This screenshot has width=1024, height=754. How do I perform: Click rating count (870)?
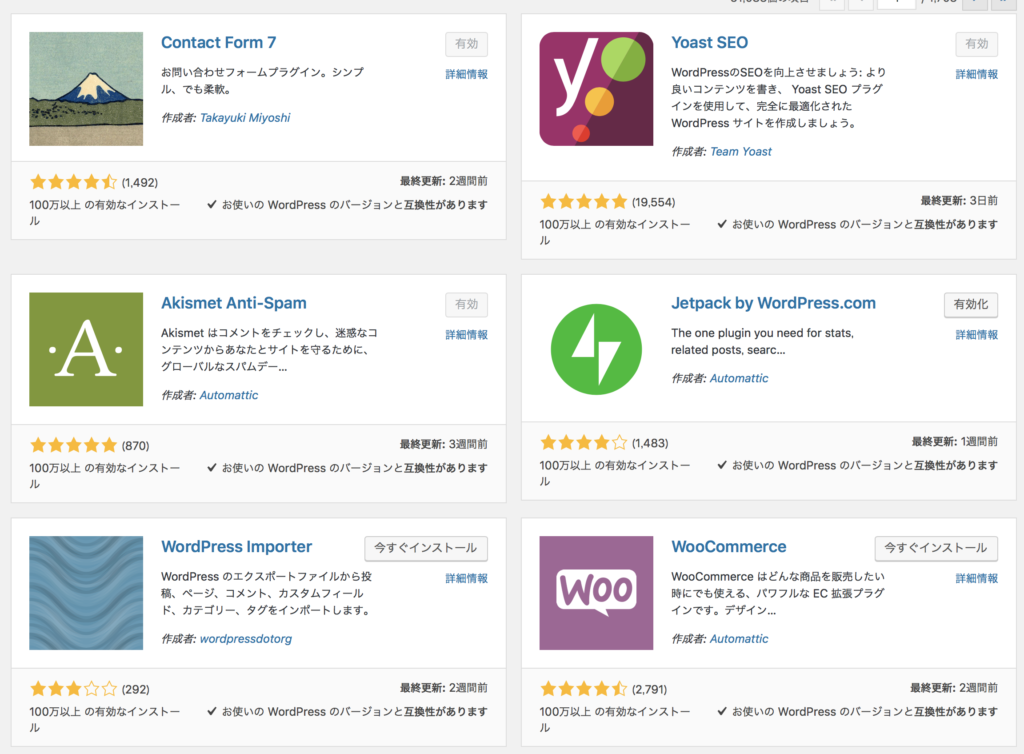coord(135,446)
